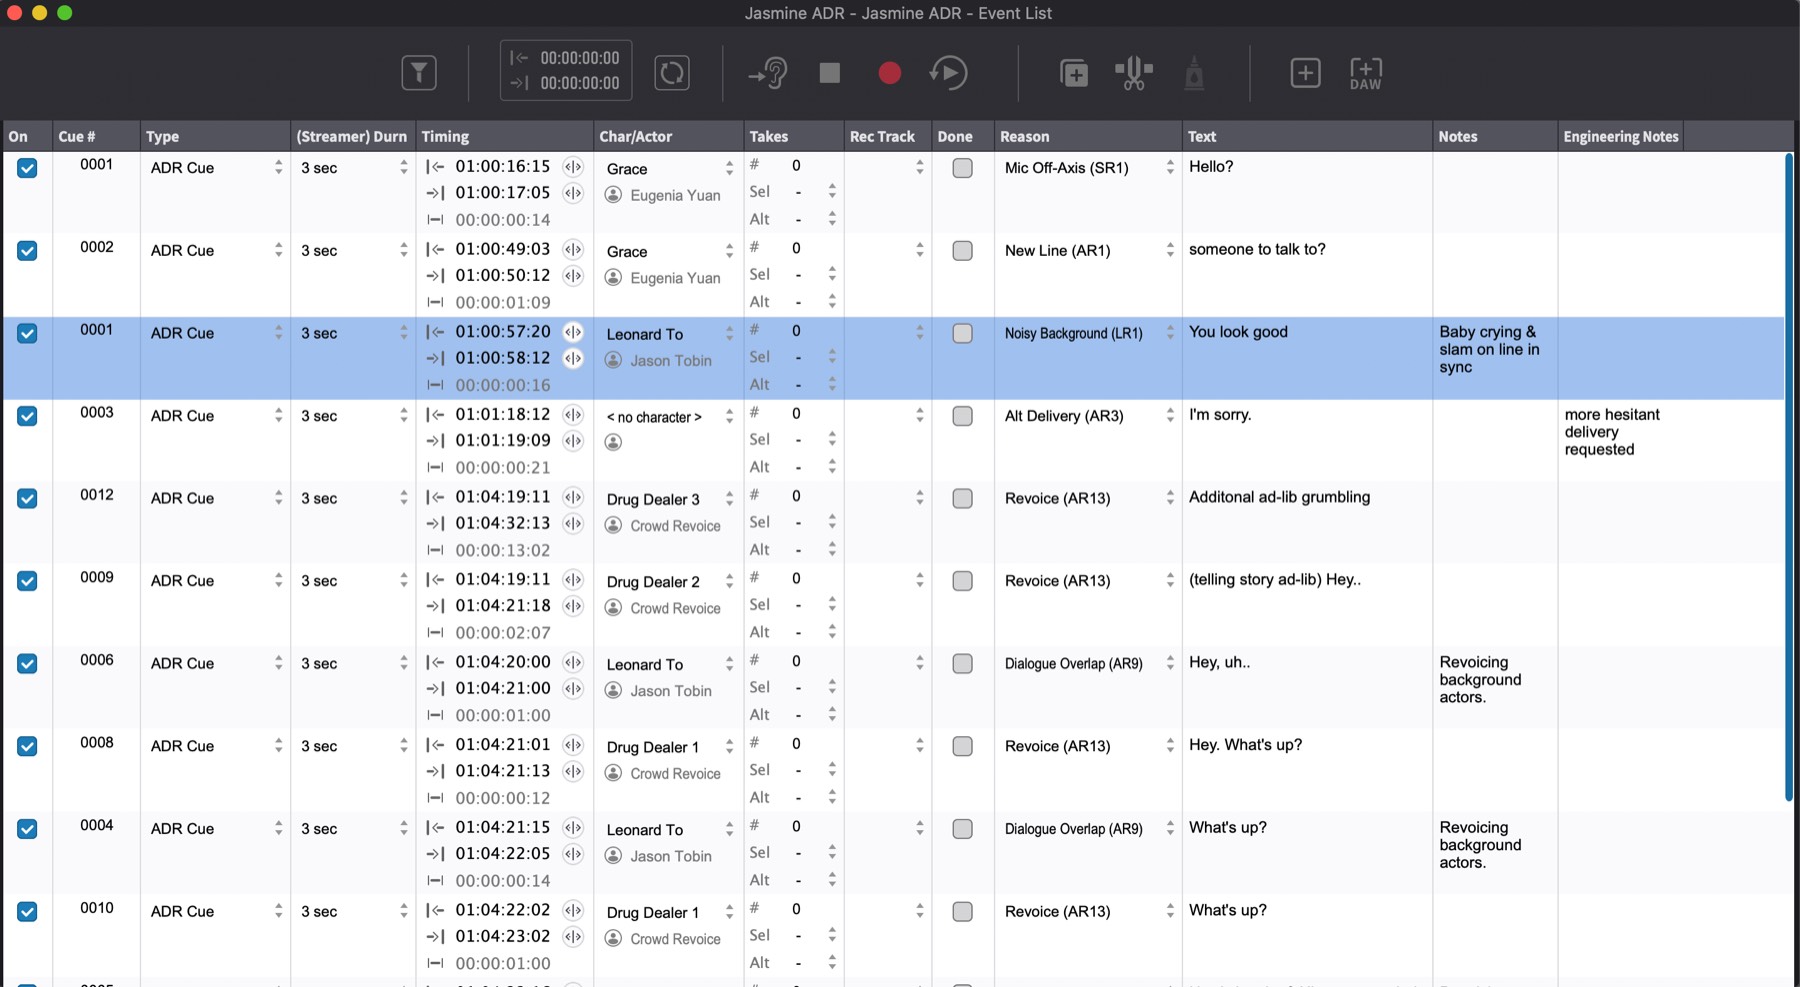Tick Done for the 'Hey, uh..' cue
The width and height of the screenshot is (1800, 987).
point(962,663)
